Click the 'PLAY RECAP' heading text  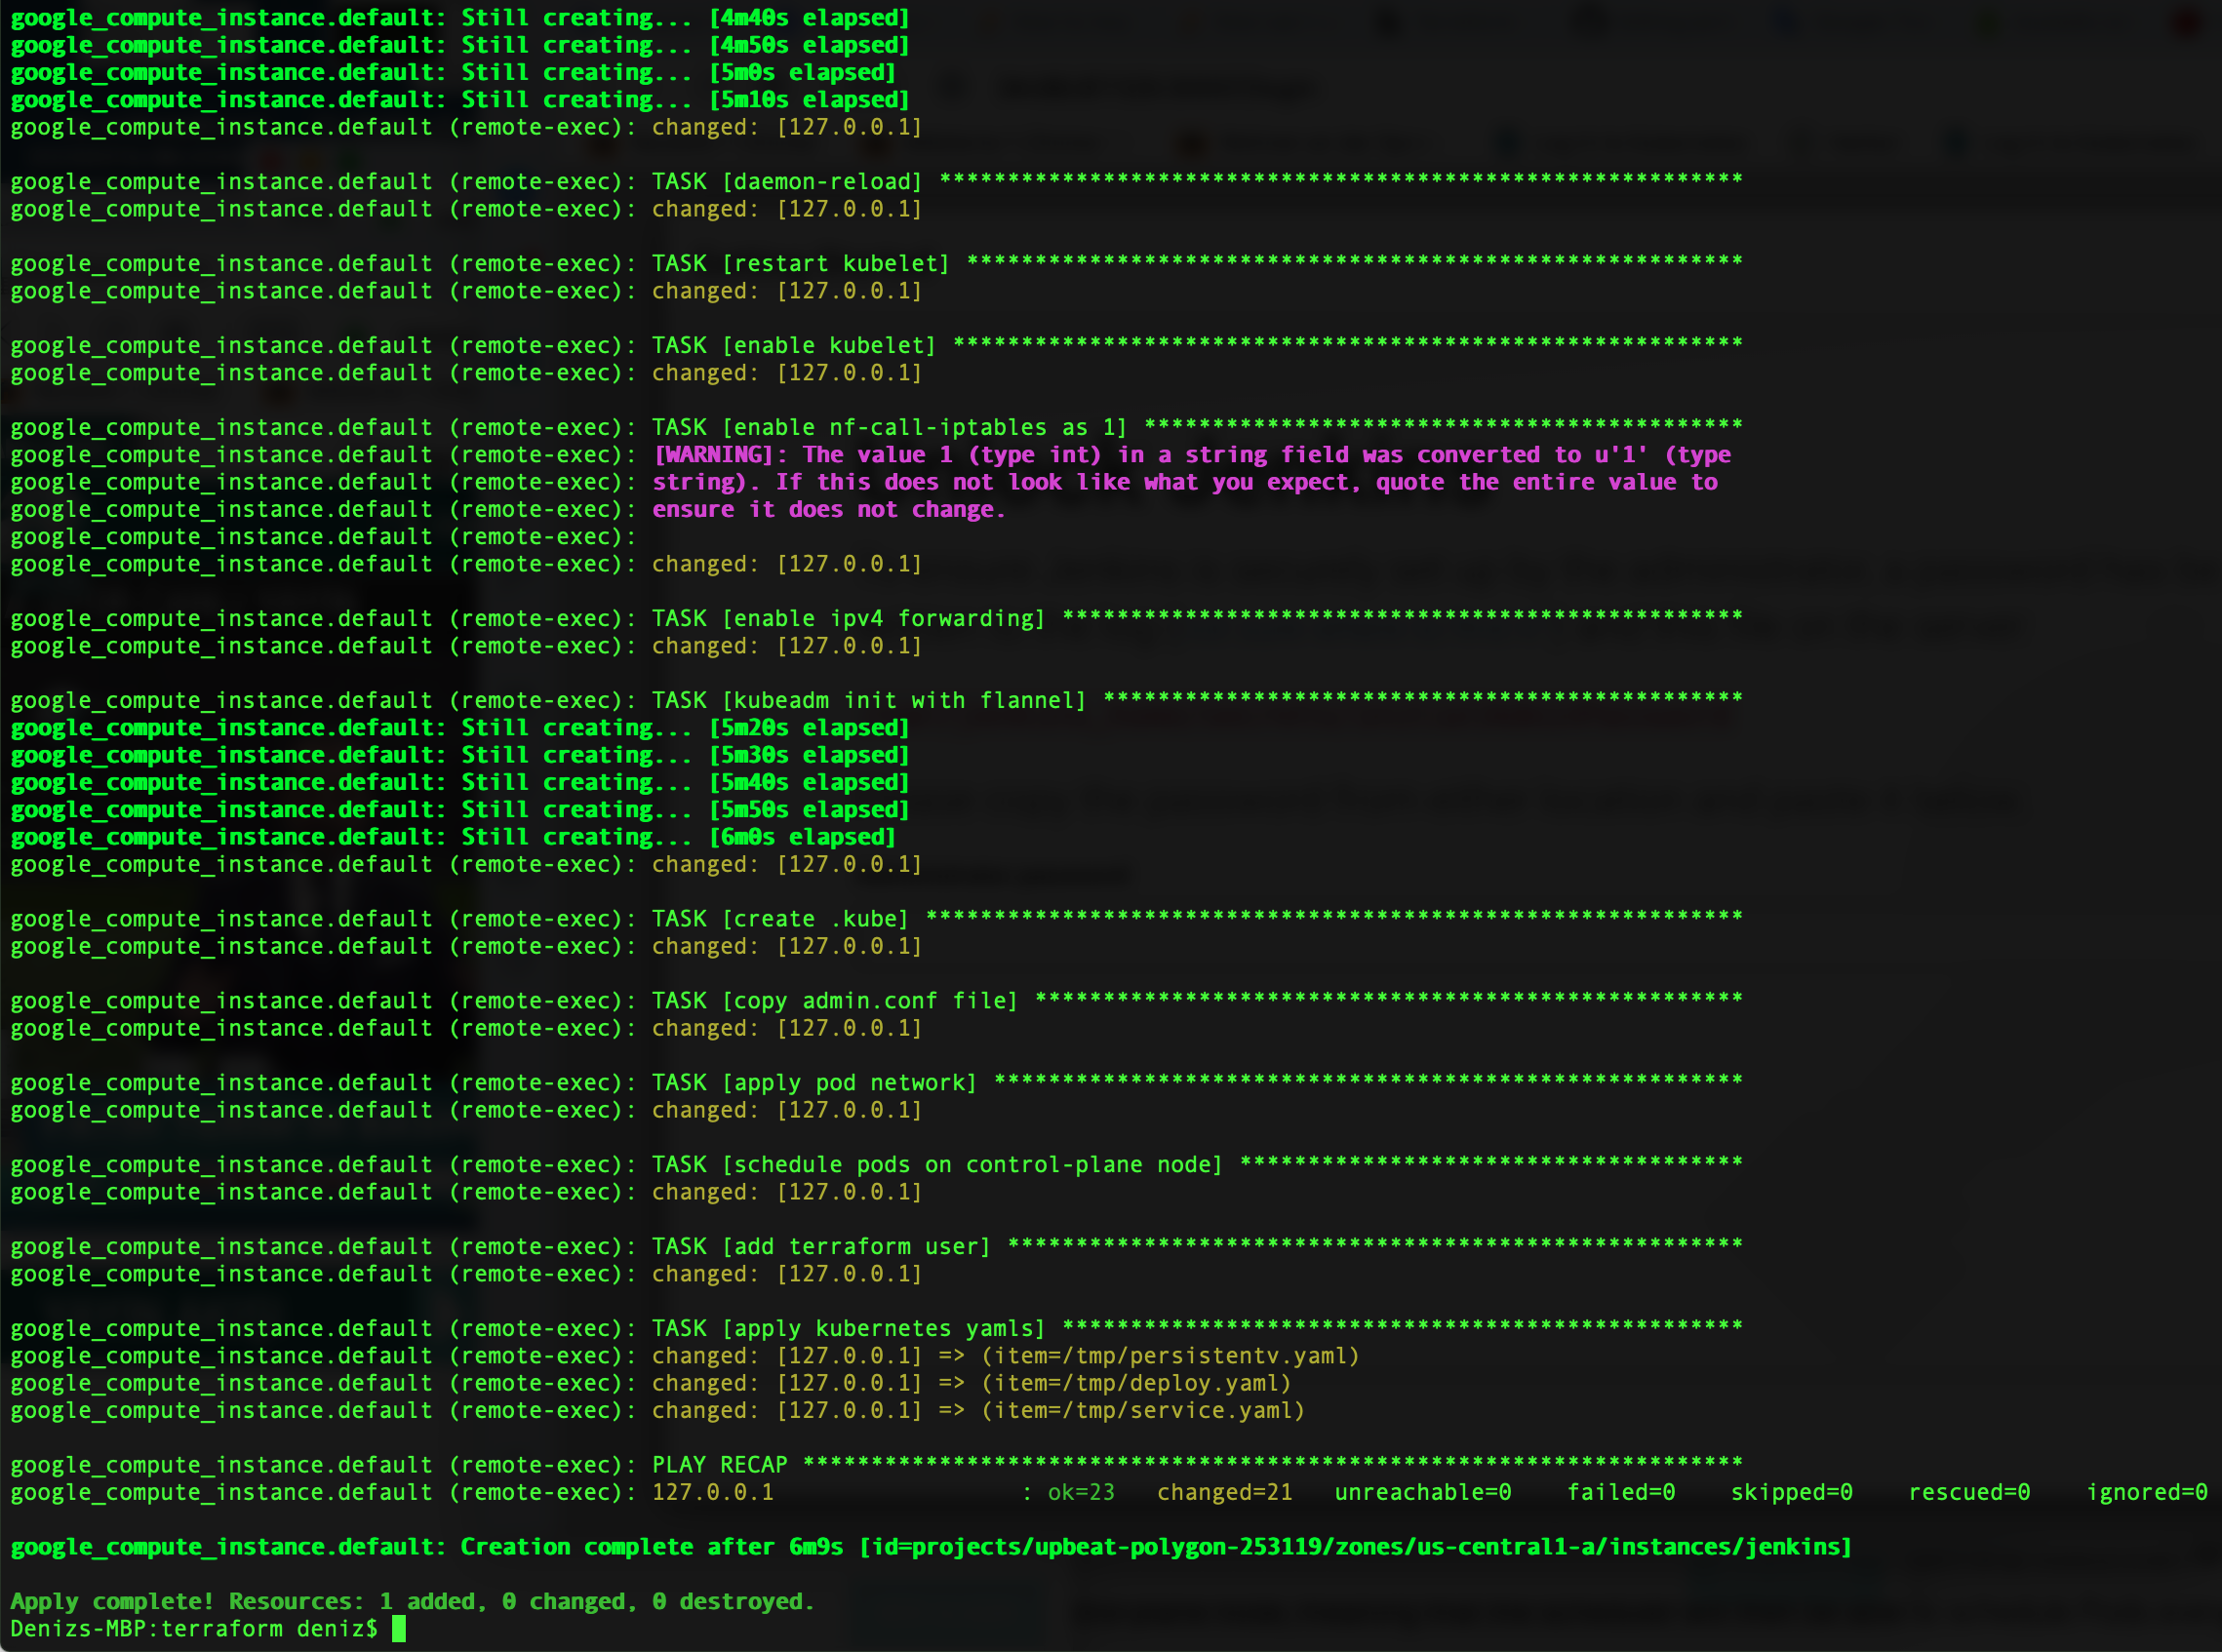(720, 1465)
